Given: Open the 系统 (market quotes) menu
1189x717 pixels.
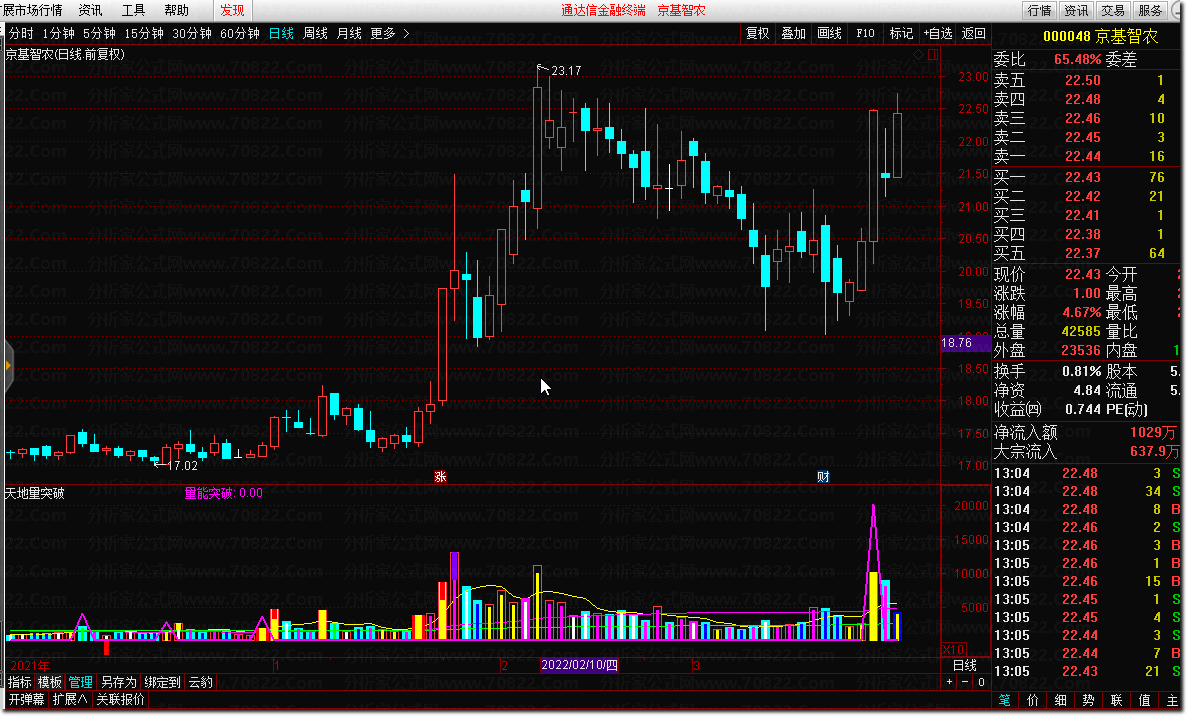Looking at the screenshot, I should click(33, 11).
